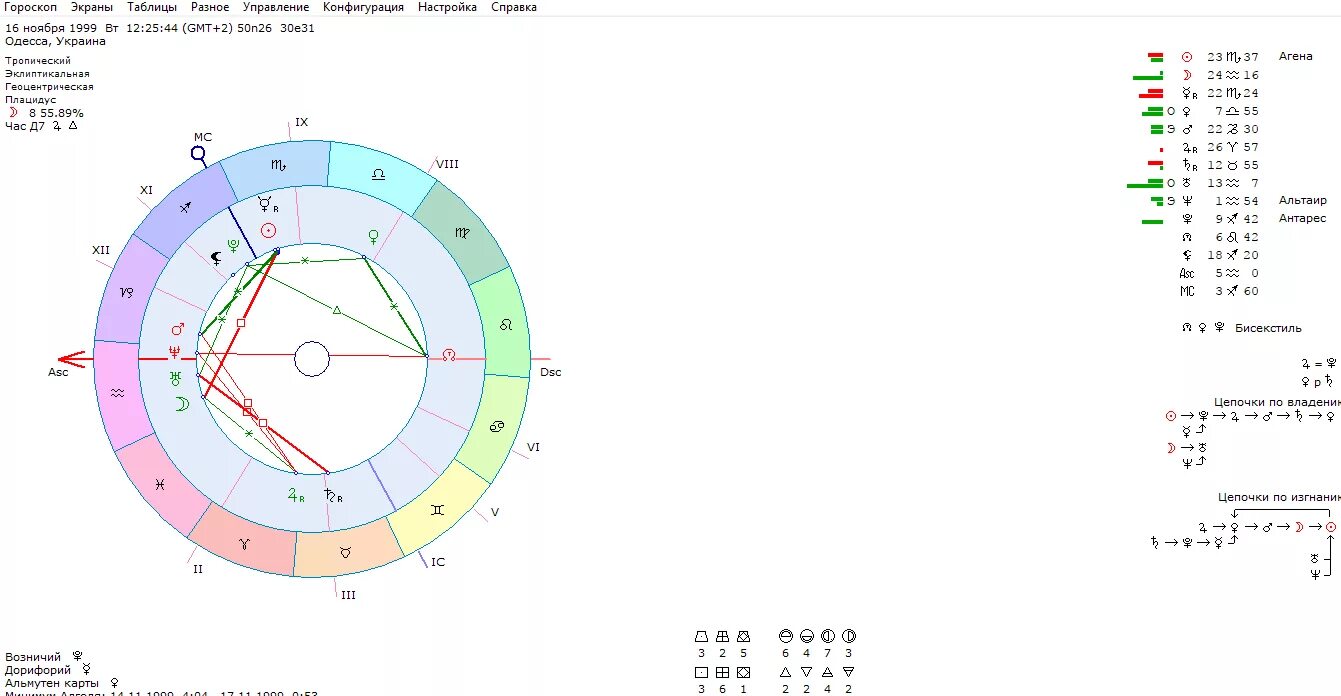Click the trapezoid-with-dot cross icon
Viewport: 1341px width, 696px height.
point(701,636)
